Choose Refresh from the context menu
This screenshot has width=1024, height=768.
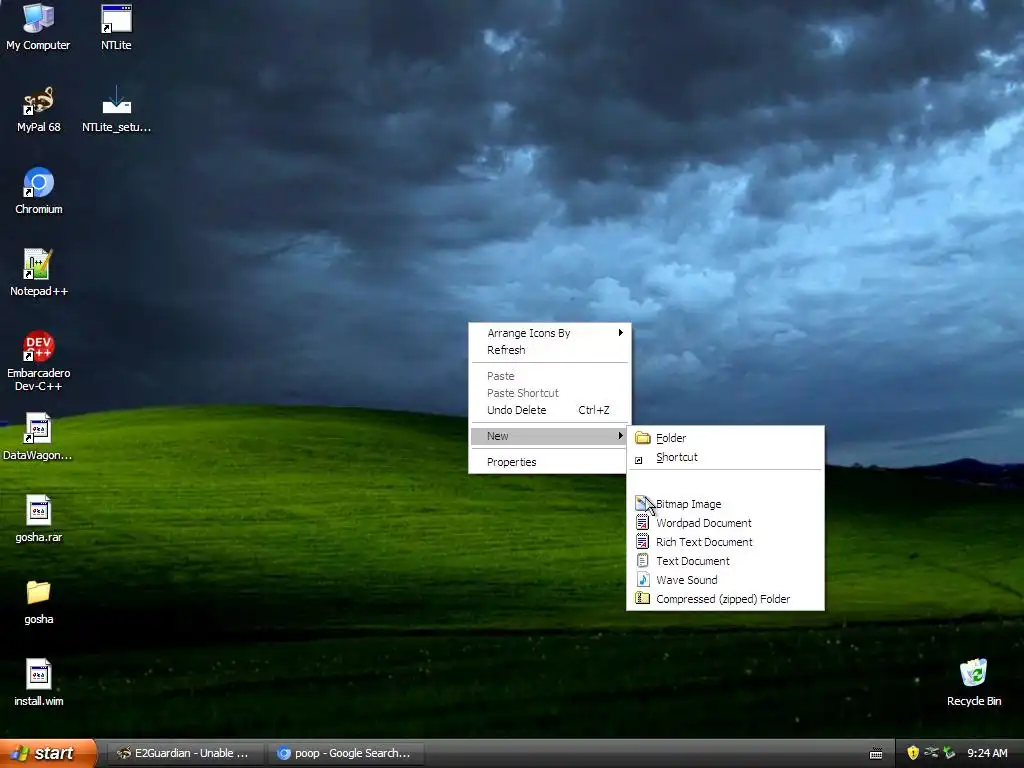click(x=549, y=350)
